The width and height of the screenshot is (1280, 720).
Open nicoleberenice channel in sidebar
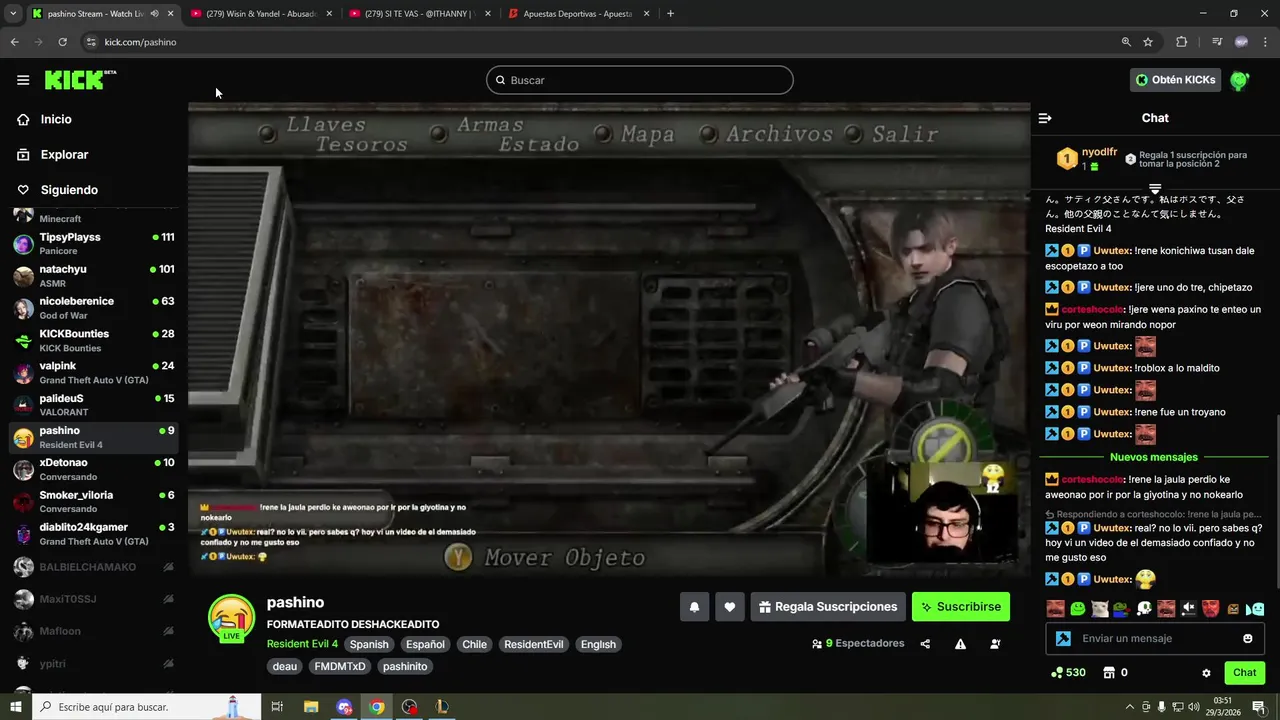94,308
